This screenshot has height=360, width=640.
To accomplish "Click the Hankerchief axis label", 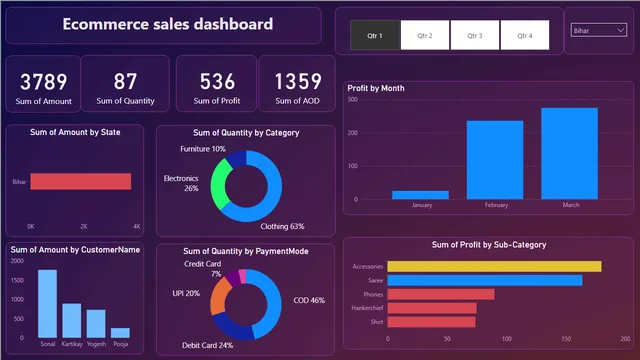I will pyautogui.click(x=367, y=308).
